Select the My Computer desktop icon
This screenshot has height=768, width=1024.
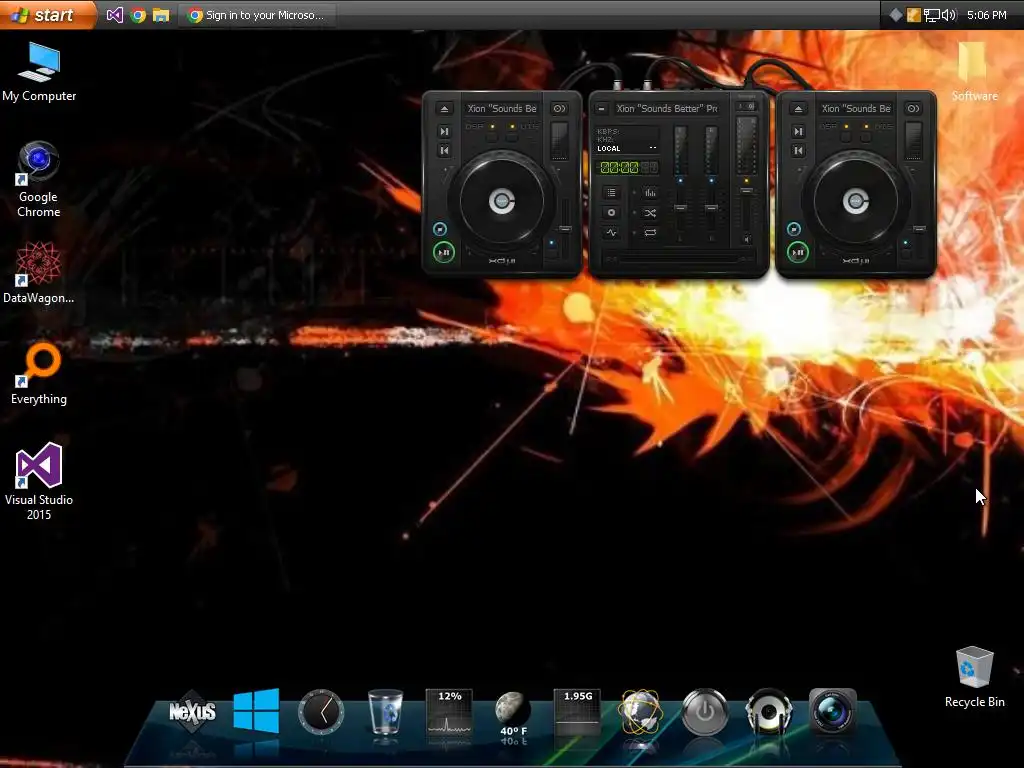pyautogui.click(x=39, y=72)
